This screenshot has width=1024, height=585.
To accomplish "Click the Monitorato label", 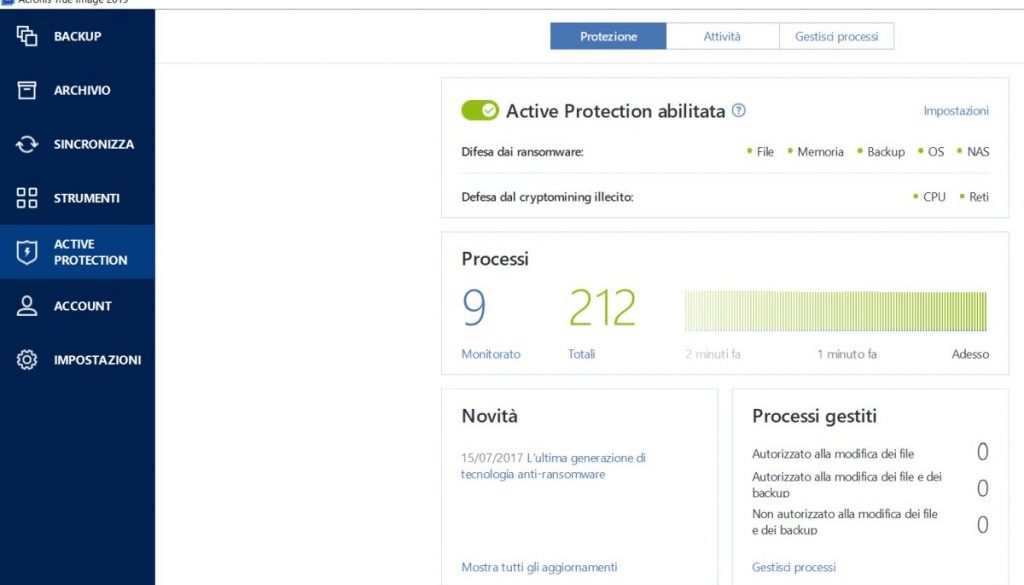I will (x=490, y=354).
